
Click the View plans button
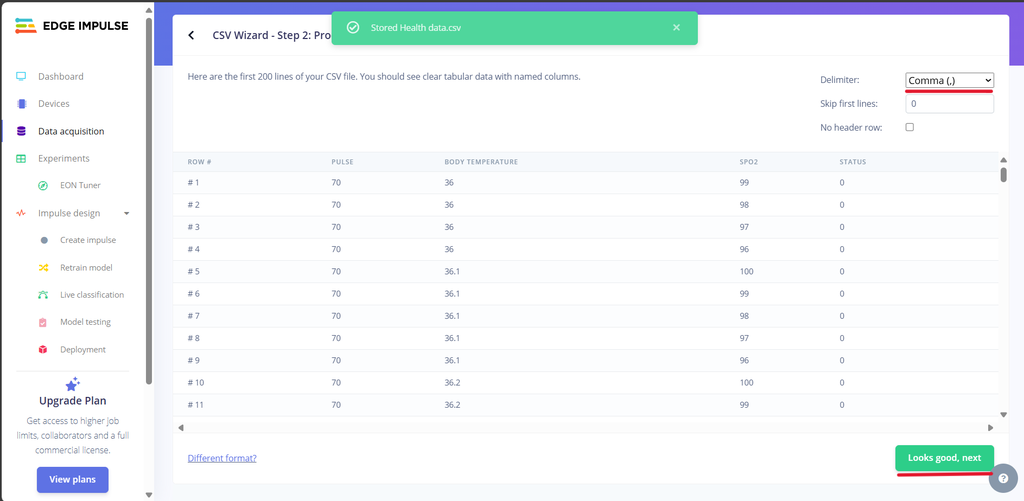point(72,479)
